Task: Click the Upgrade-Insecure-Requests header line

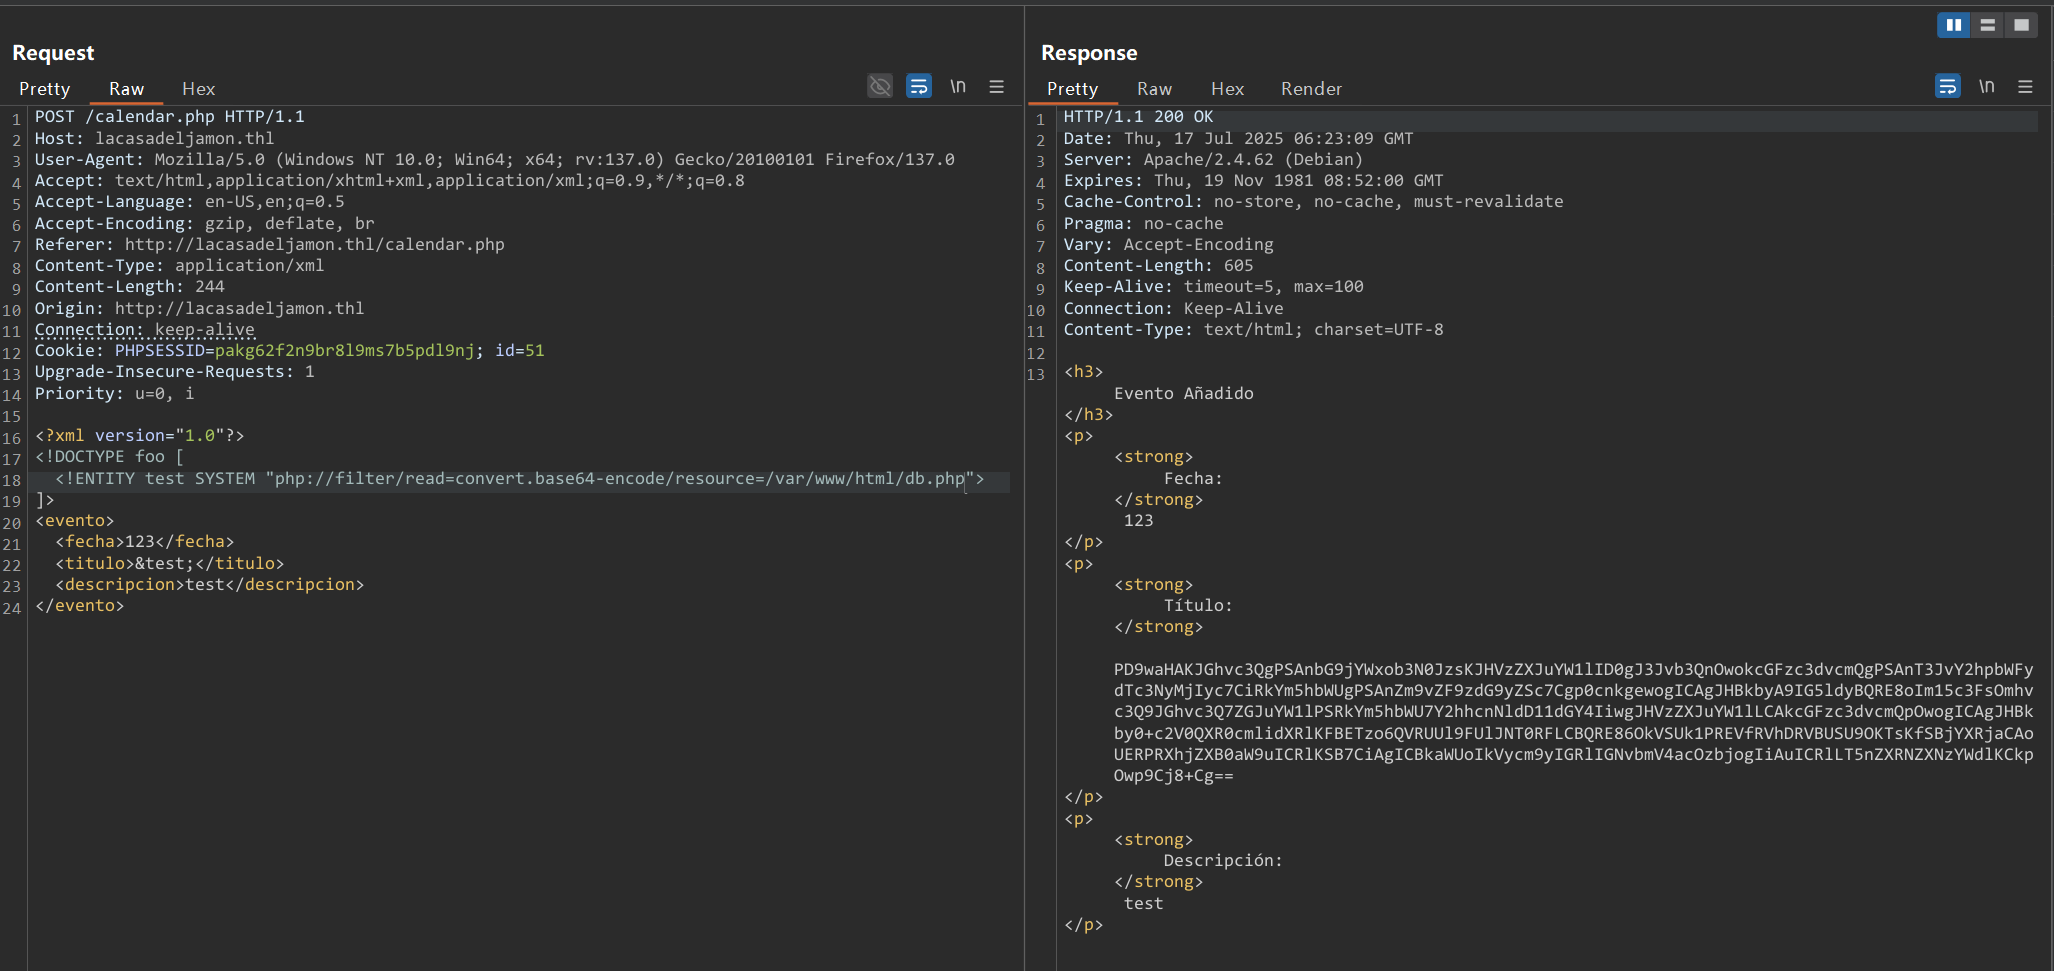Action: click(175, 371)
